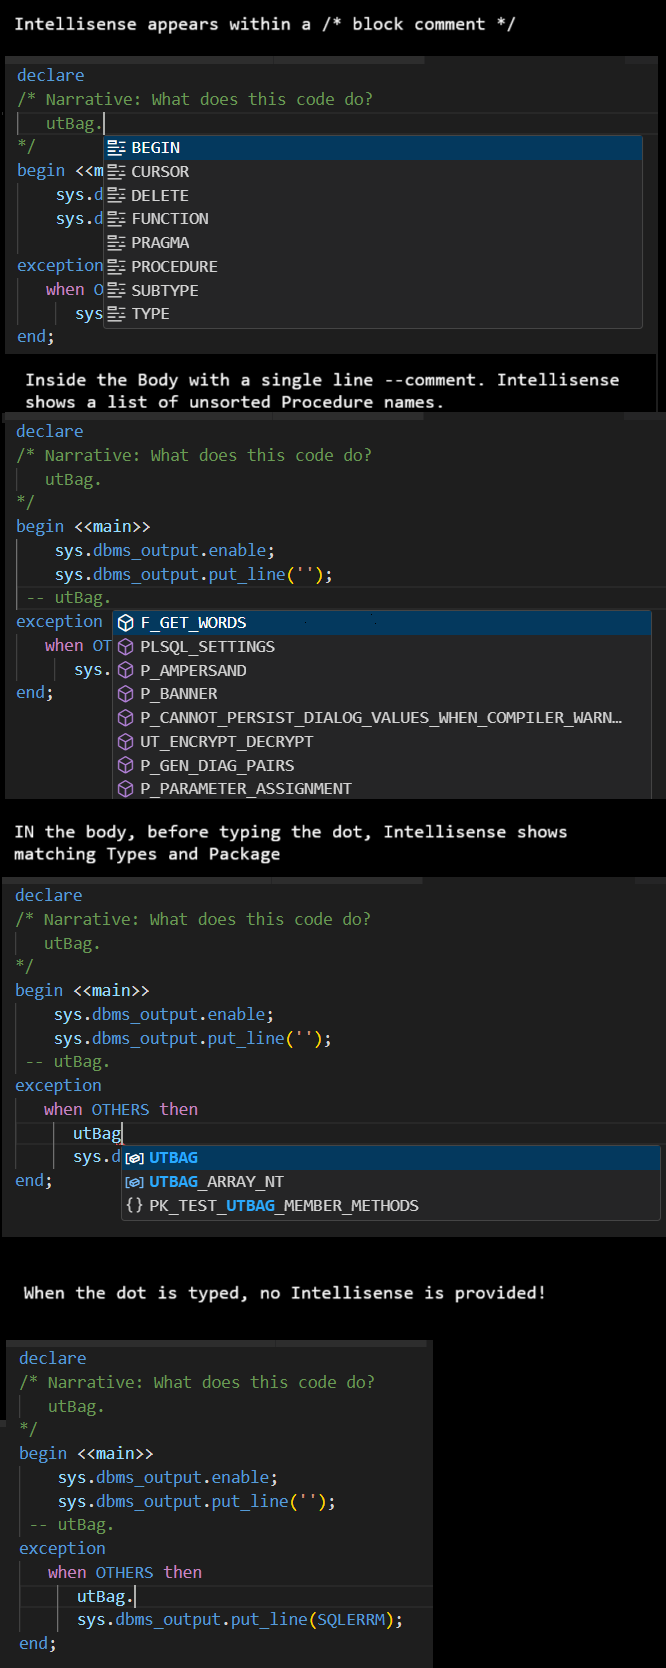
Task: Click the cube icon beside F_GET_WORDS
Action: pyautogui.click(x=126, y=623)
